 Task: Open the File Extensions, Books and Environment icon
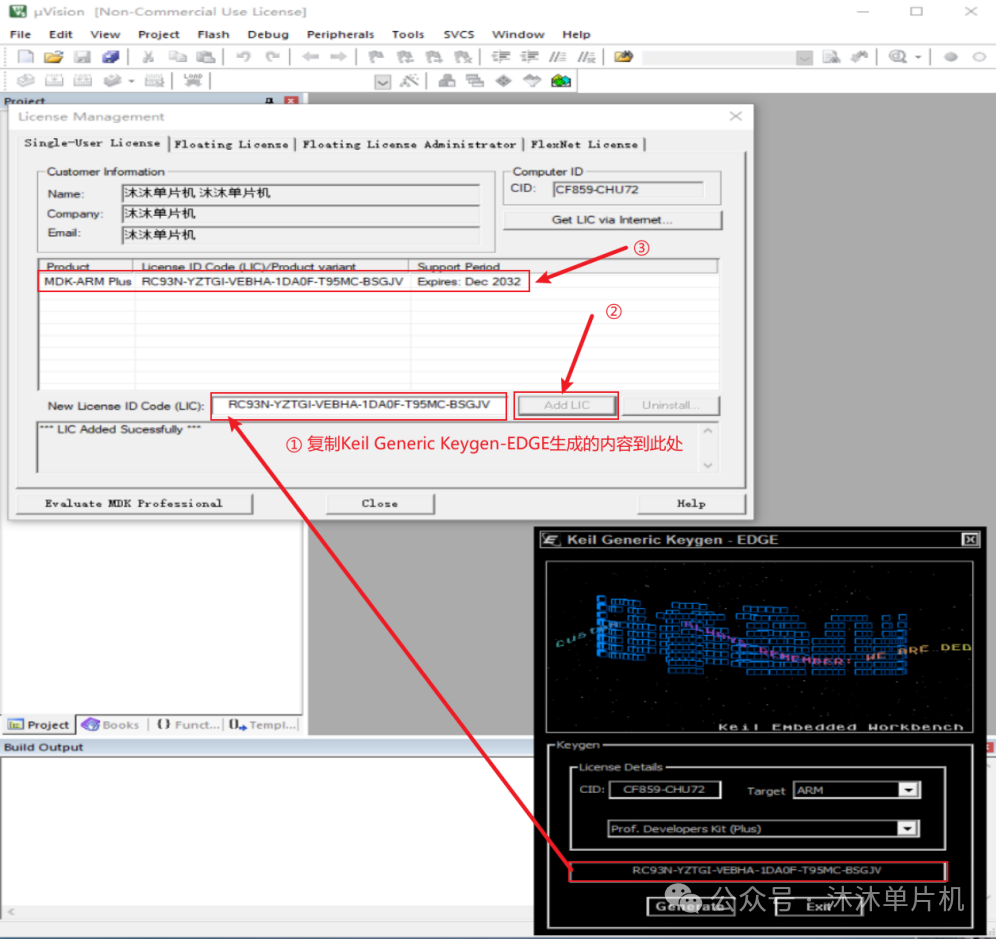coord(447,81)
